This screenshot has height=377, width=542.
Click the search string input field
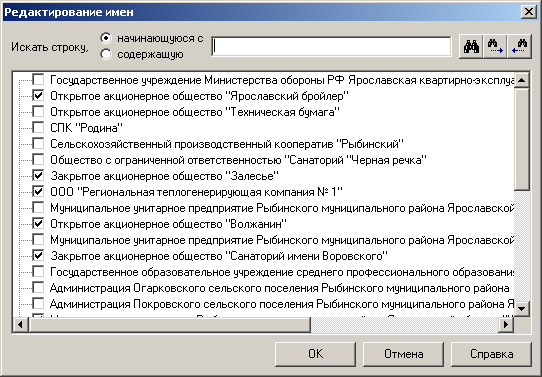(x=331, y=46)
